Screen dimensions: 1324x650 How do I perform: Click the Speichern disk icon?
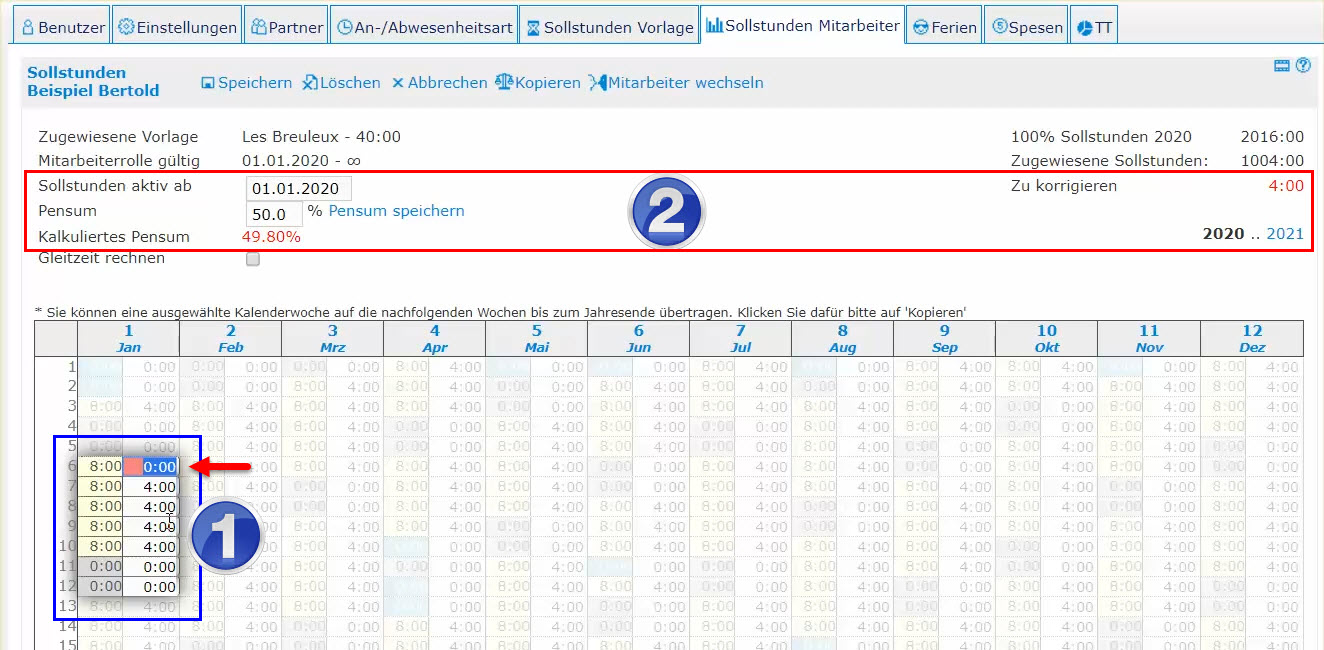pos(208,83)
